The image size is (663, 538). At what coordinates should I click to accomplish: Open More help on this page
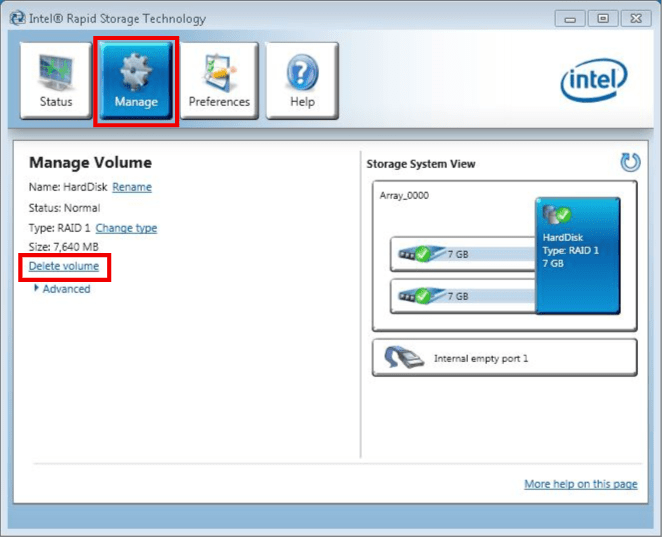(581, 484)
